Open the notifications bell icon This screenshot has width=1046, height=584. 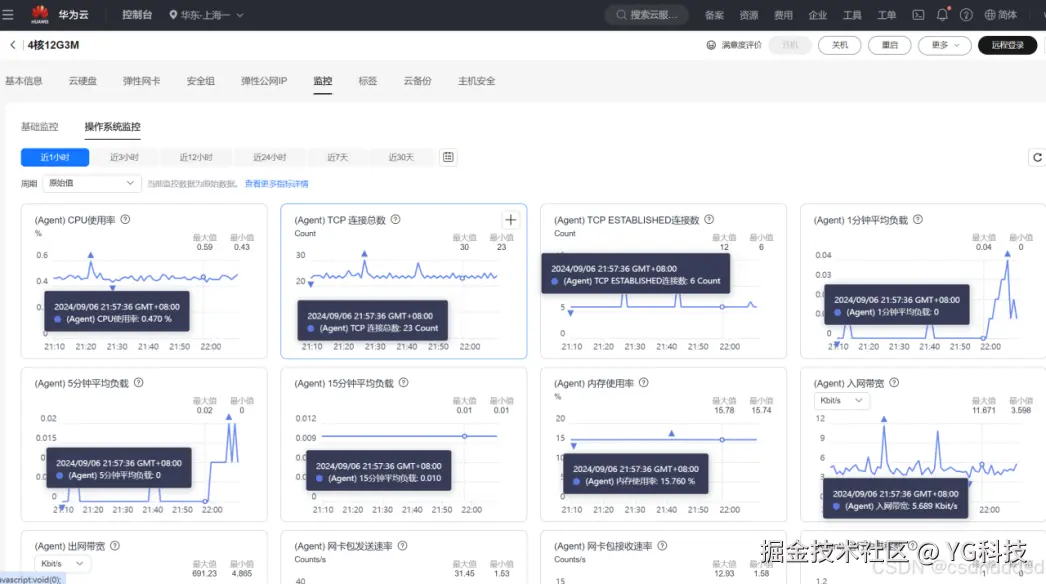tap(942, 14)
